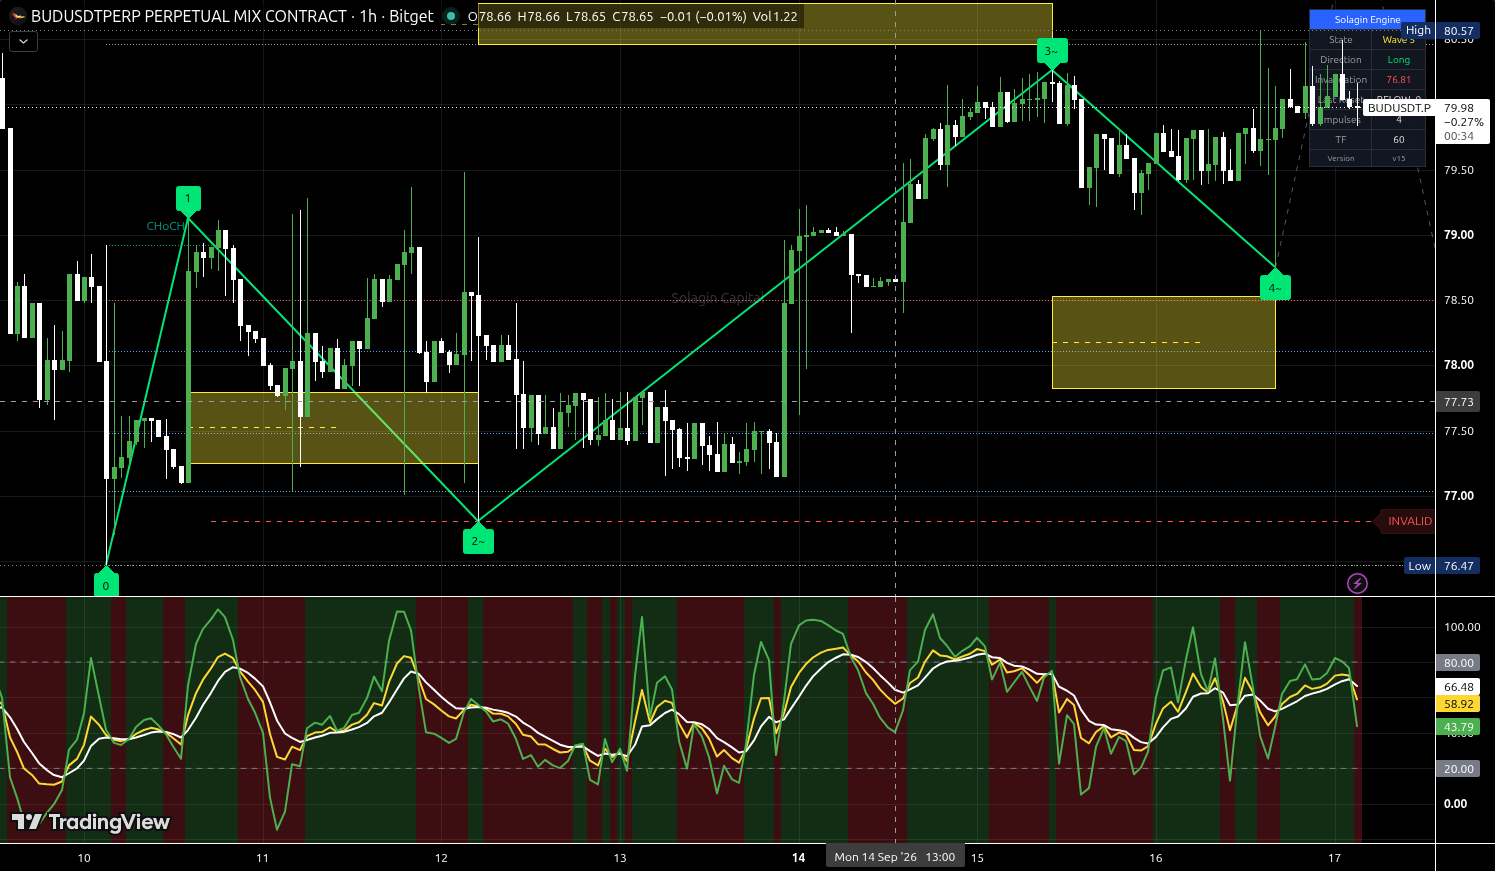This screenshot has height=871, width=1495.
Task: Click date 10 on the time axis
Action: pyautogui.click(x=84, y=858)
